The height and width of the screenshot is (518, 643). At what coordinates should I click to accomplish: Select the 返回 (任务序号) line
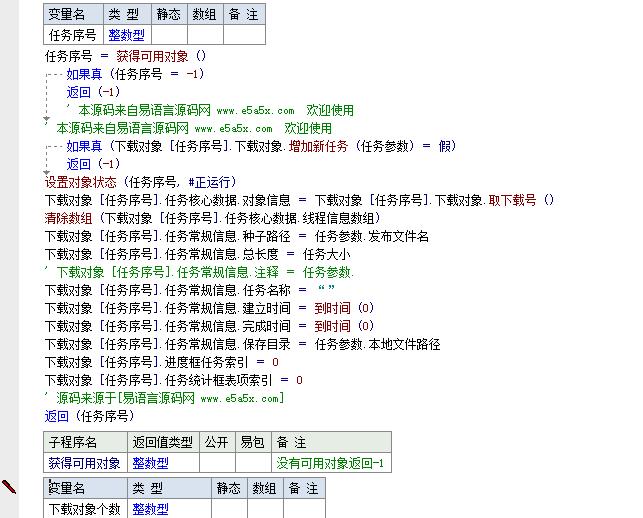point(89,416)
